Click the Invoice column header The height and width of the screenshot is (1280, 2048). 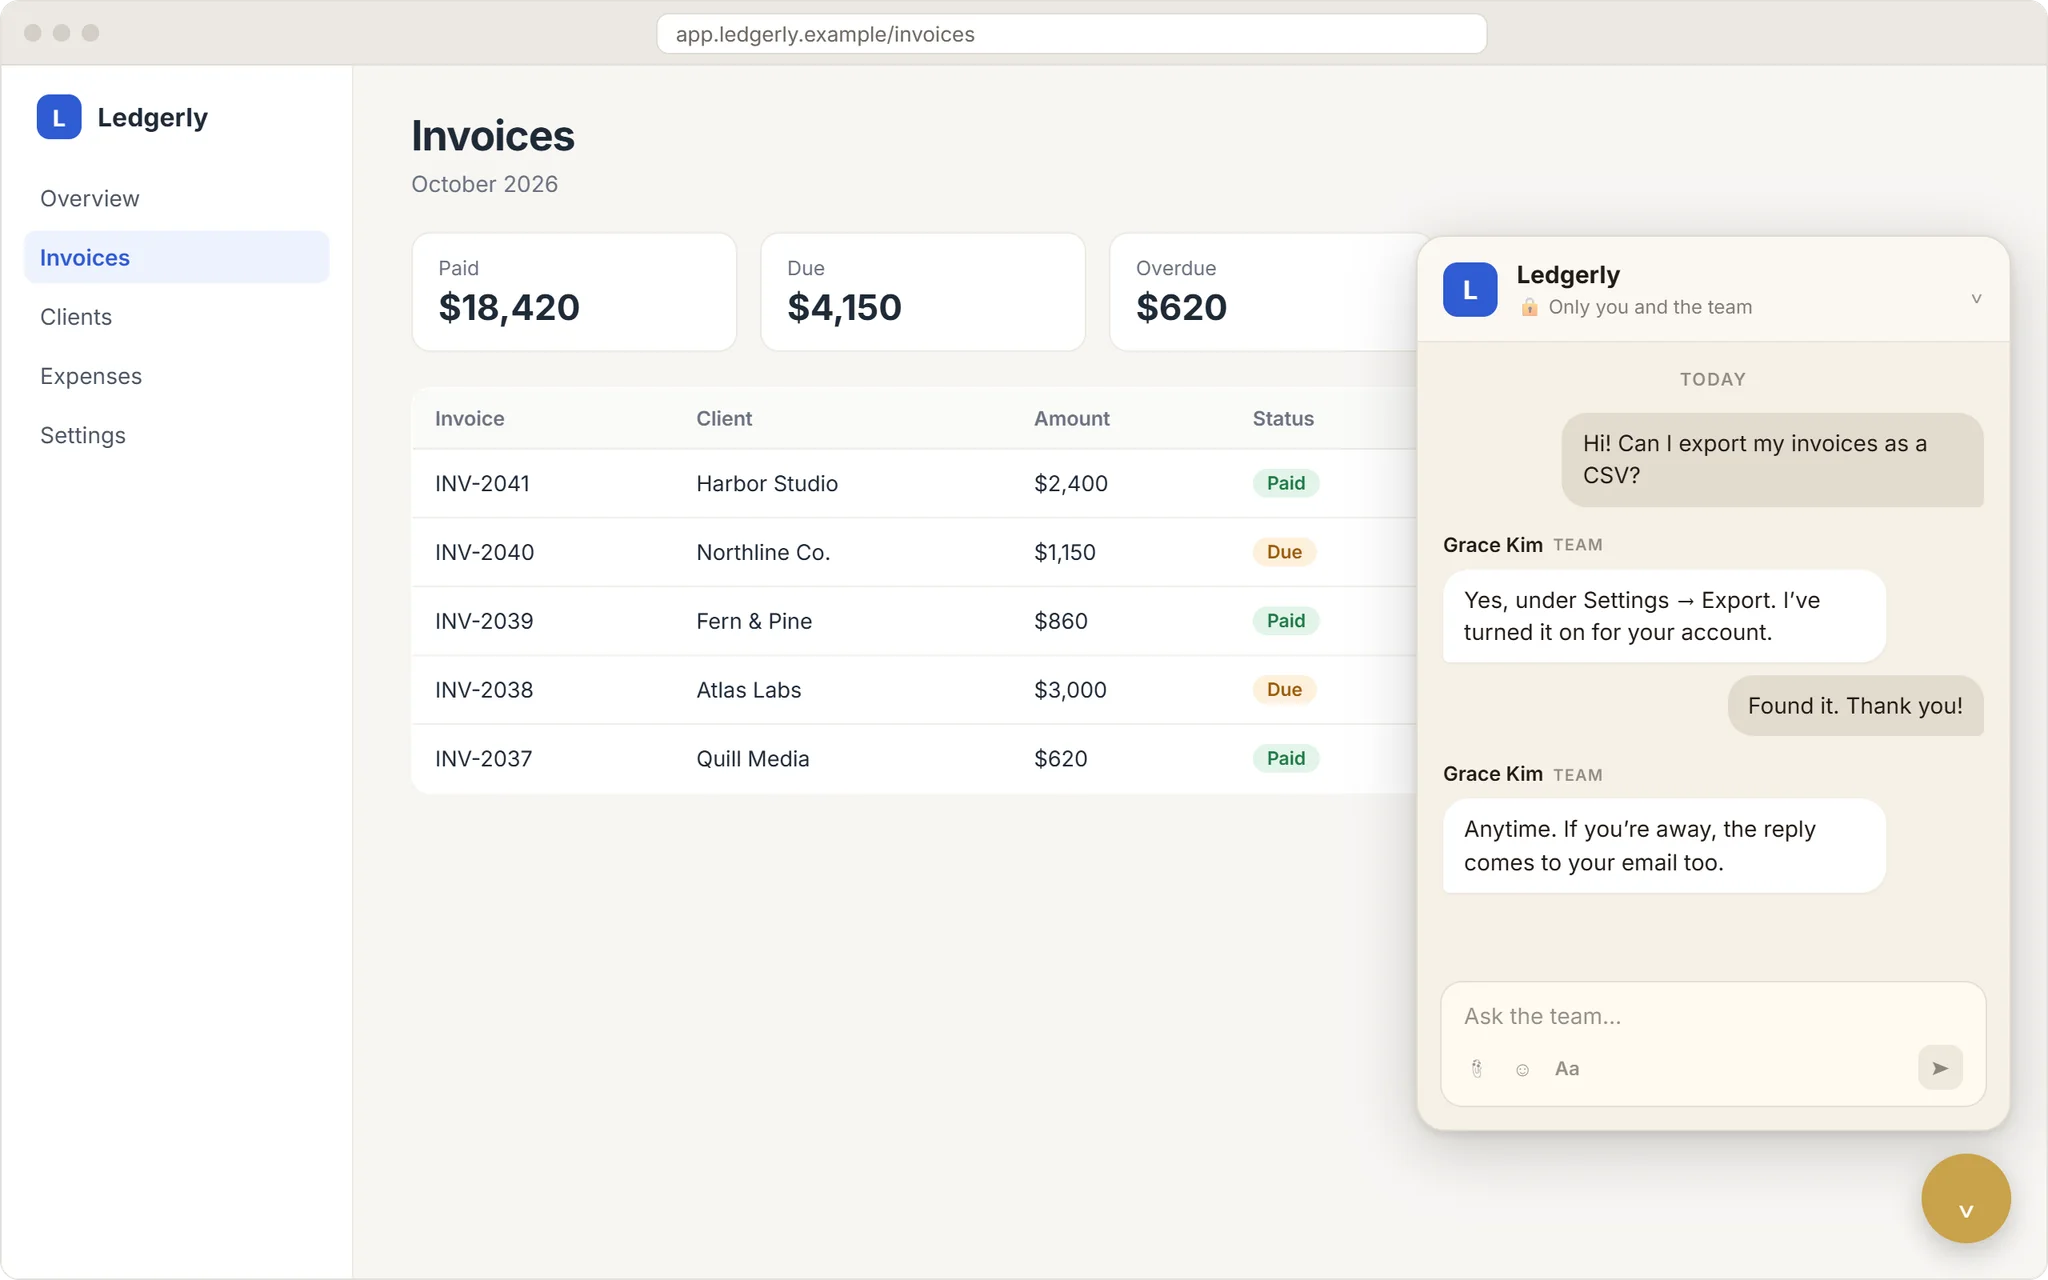[469, 419]
